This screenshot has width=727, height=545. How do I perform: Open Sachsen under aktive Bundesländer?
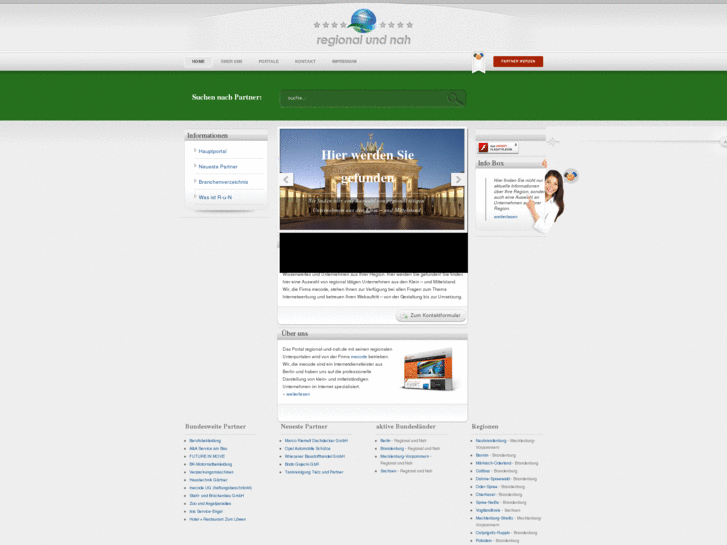[388, 471]
